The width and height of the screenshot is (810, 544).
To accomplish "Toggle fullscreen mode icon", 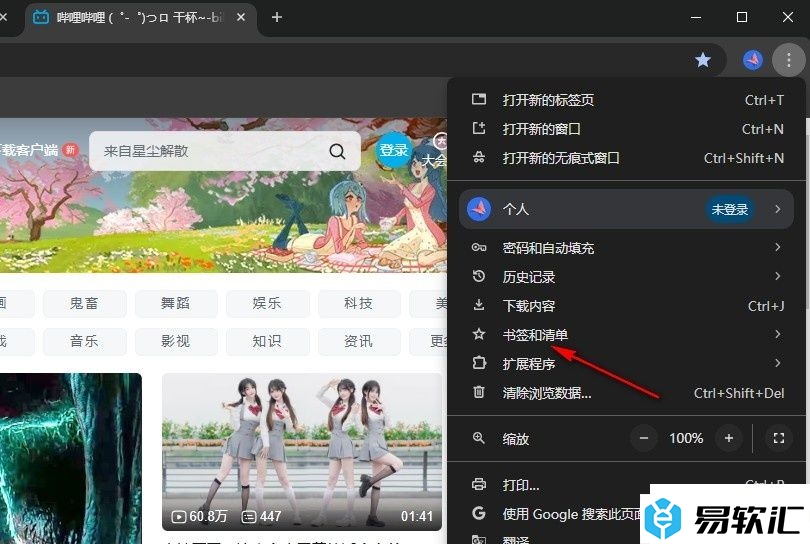I will coord(778,438).
